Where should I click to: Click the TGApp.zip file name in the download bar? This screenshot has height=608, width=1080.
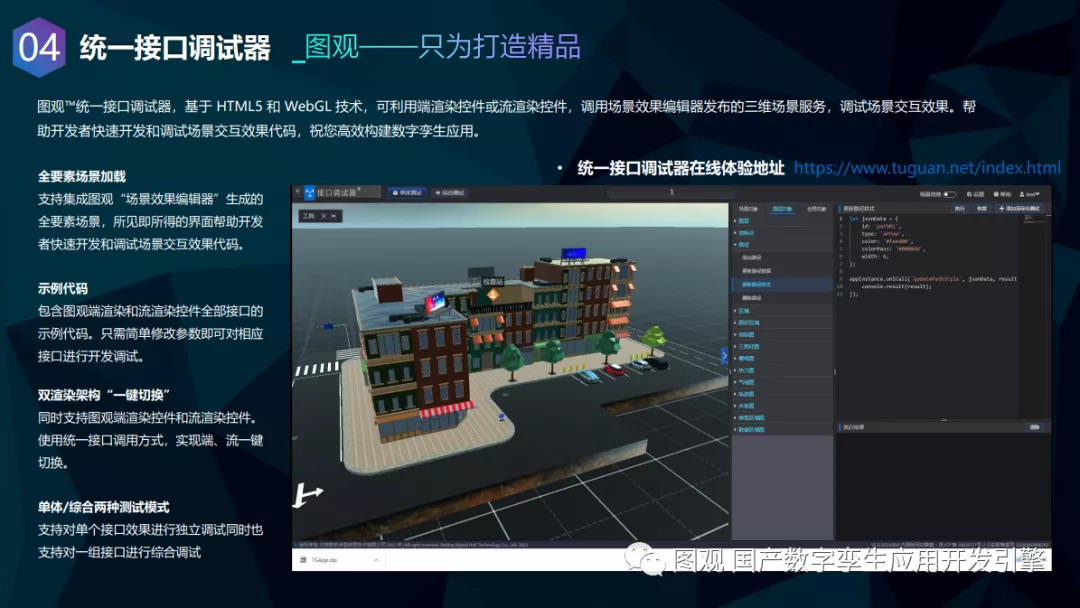[324, 560]
